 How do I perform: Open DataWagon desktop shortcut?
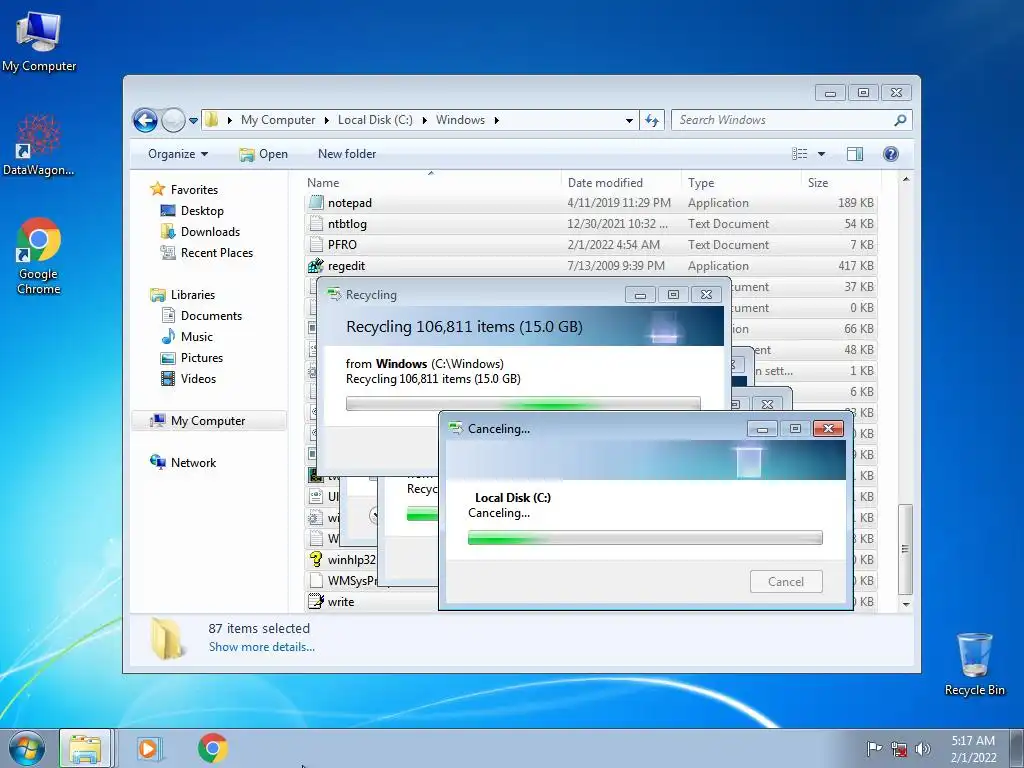click(x=39, y=145)
